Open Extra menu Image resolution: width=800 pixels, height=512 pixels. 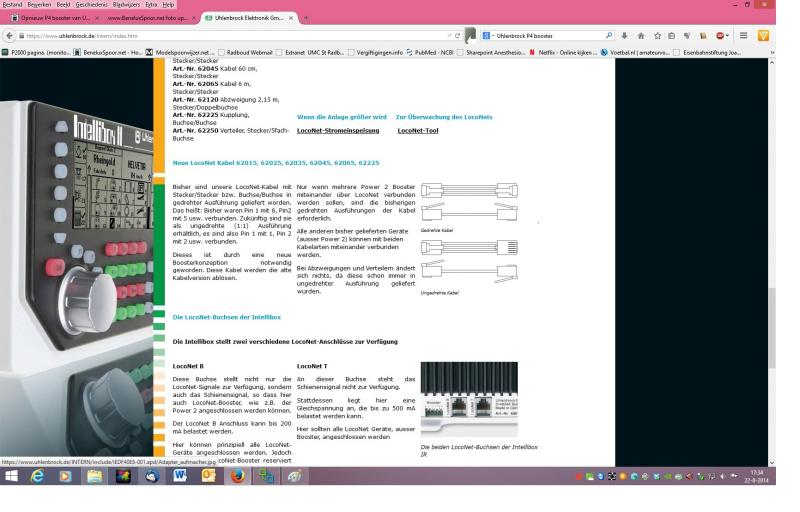click(152, 5)
